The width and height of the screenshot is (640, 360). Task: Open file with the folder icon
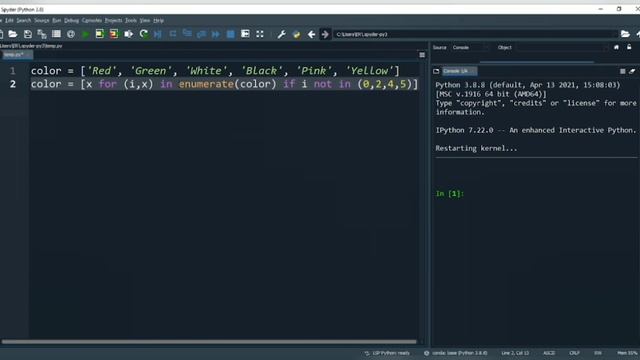[13, 34]
